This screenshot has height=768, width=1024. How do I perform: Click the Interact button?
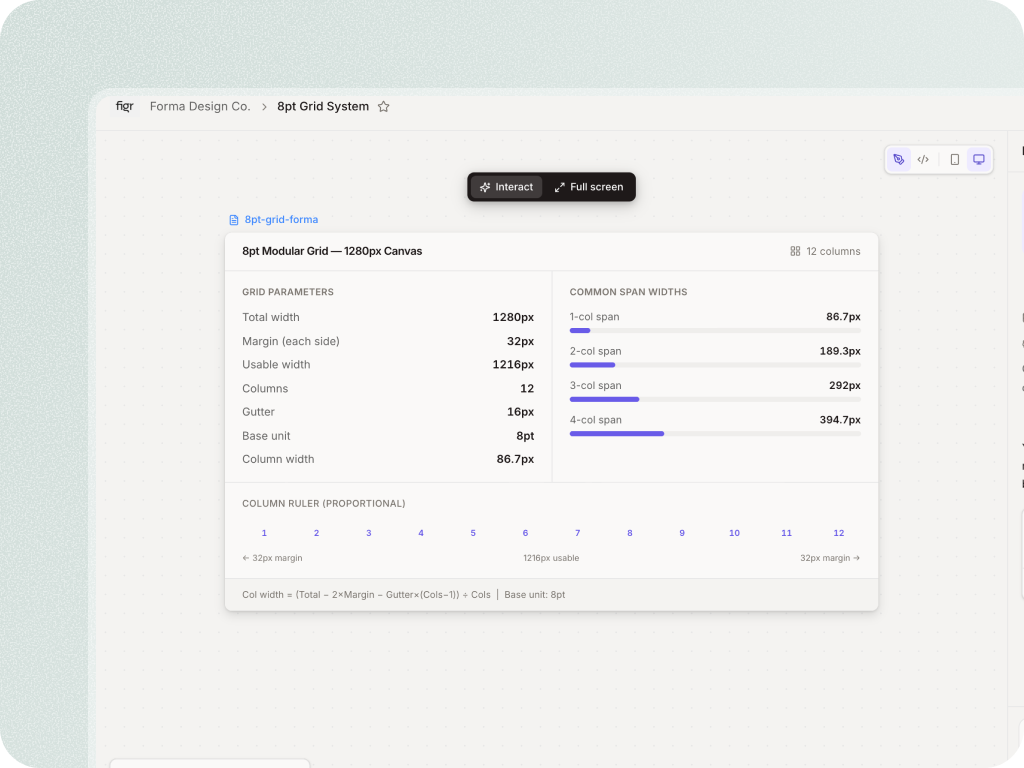tap(506, 187)
